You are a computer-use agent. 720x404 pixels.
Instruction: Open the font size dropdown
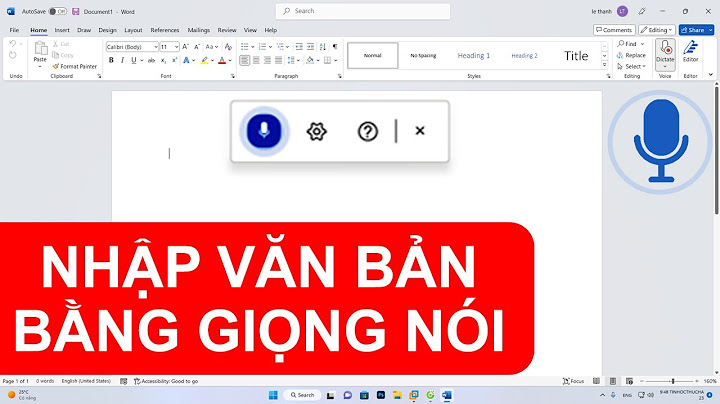coord(176,47)
